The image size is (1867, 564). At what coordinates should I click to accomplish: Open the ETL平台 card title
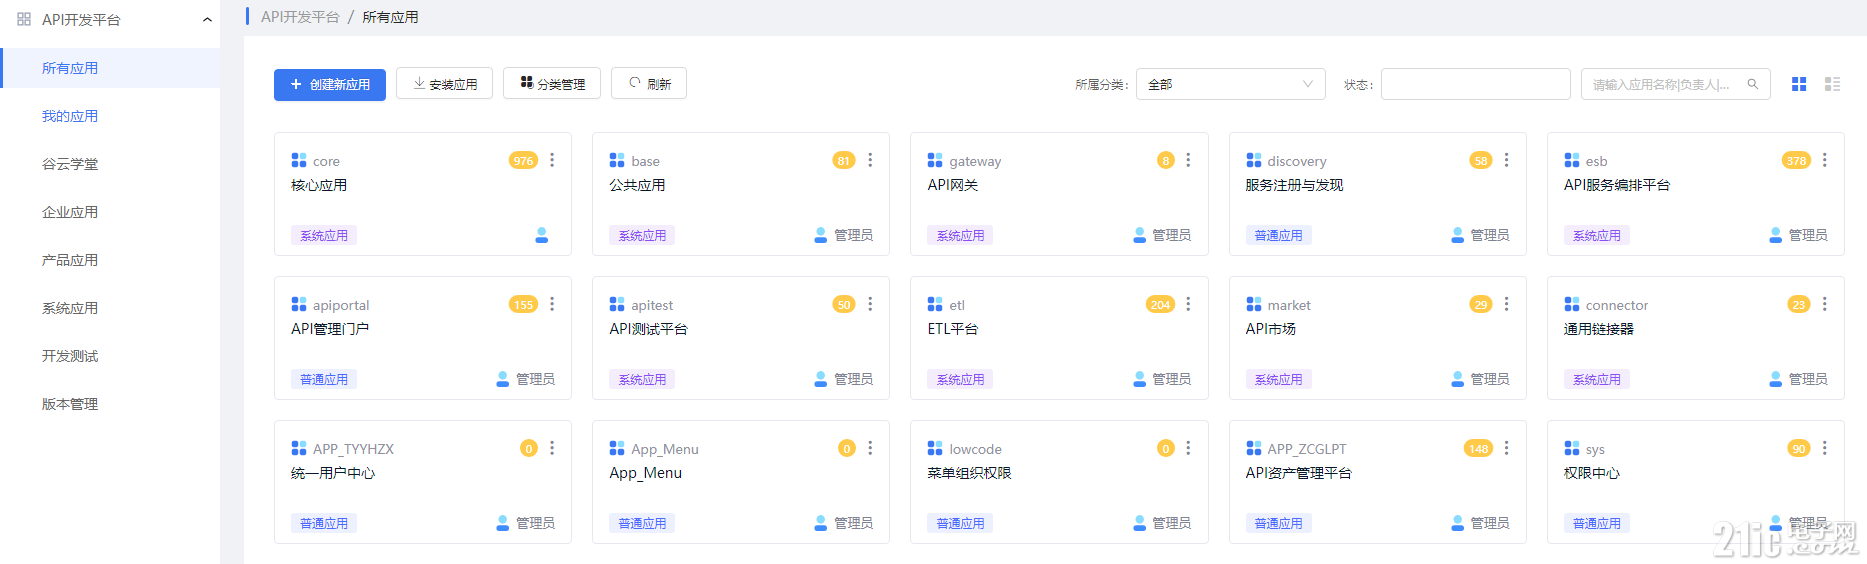tap(952, 329)
